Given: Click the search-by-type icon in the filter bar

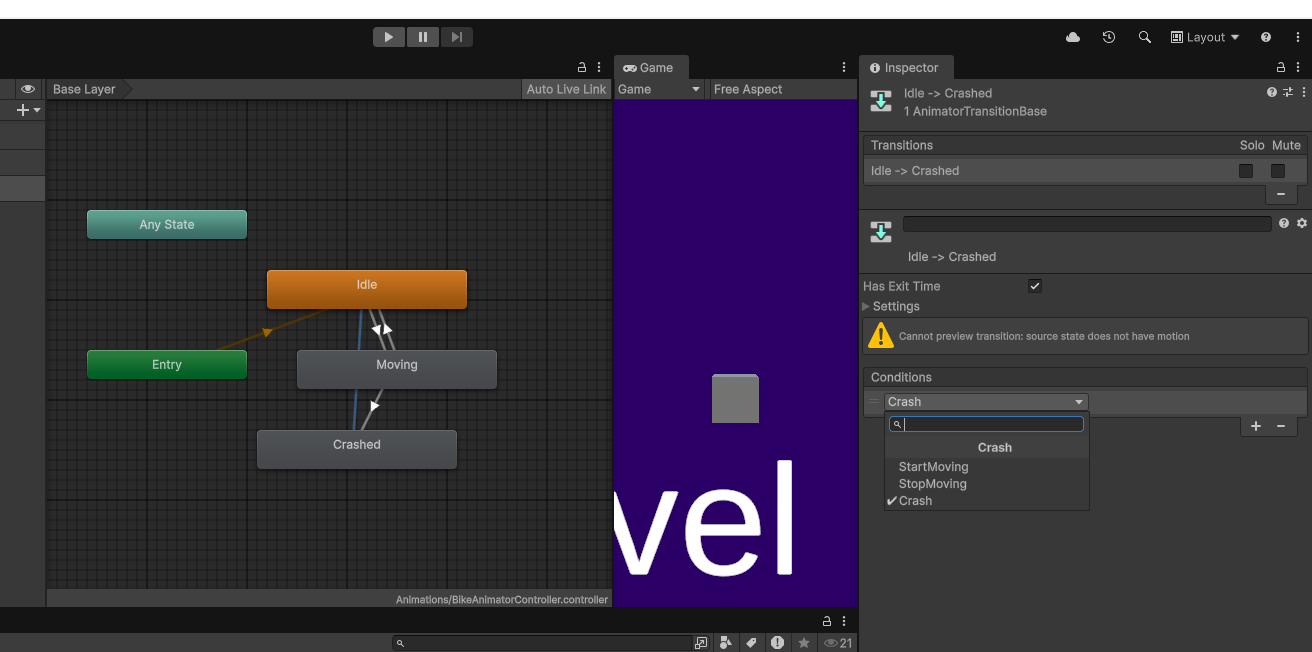Looking at the screenshot, I should coord(726,642).
